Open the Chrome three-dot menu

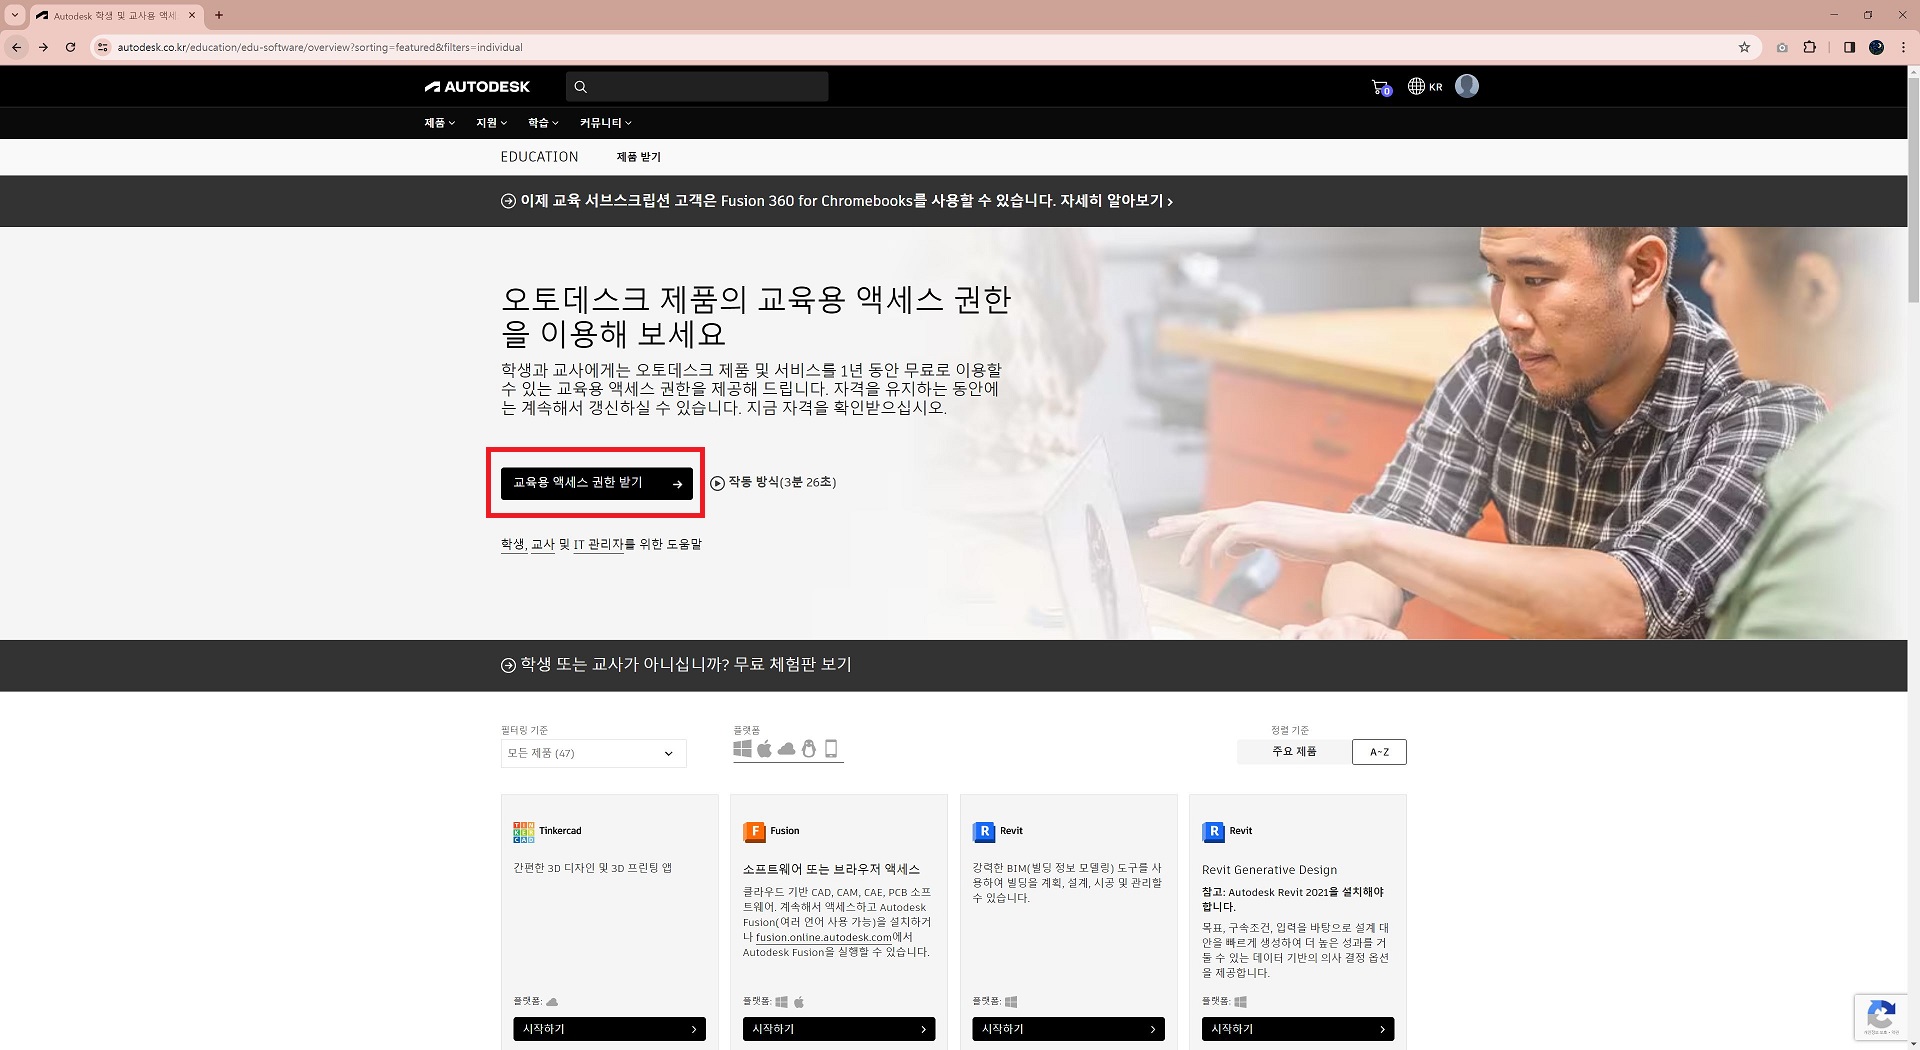pyautogui.click(x=1903, y=47)
